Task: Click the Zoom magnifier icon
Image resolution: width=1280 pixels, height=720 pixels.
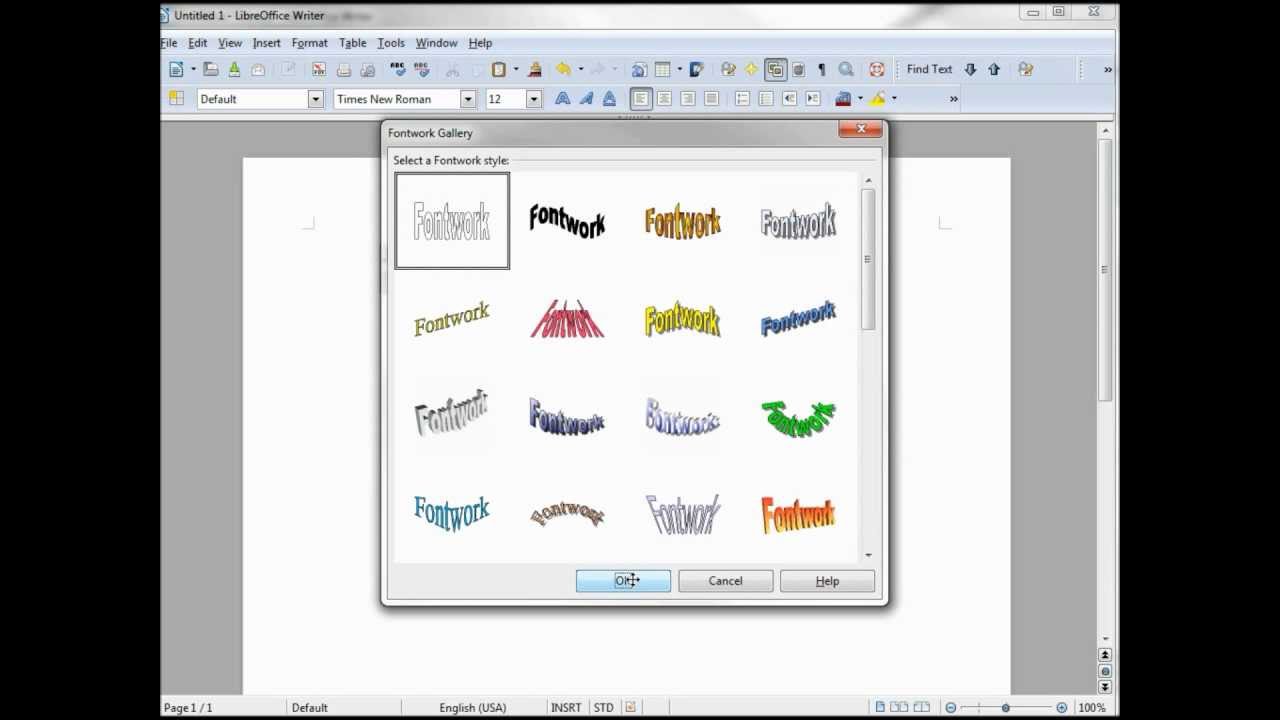Action: click(846, 69)
